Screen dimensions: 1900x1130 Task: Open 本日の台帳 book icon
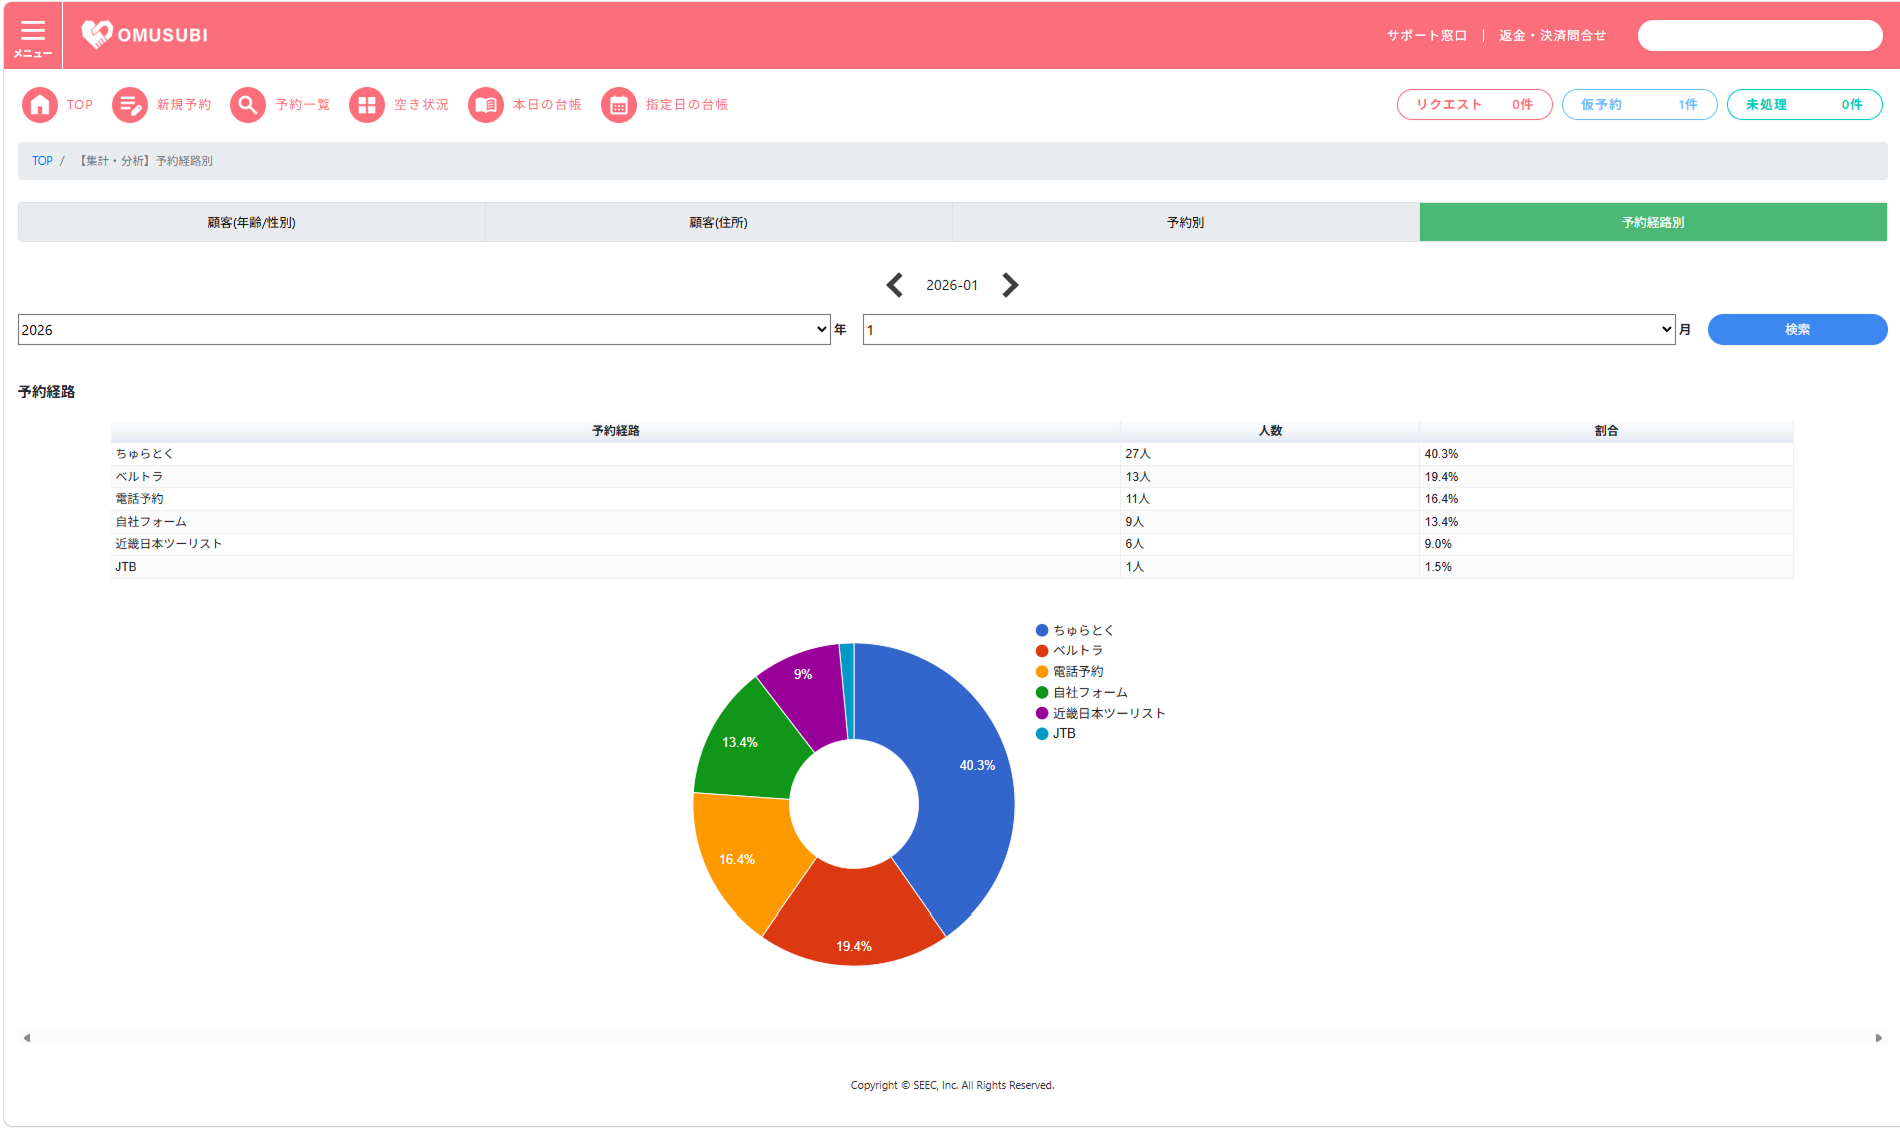[486, 105]
